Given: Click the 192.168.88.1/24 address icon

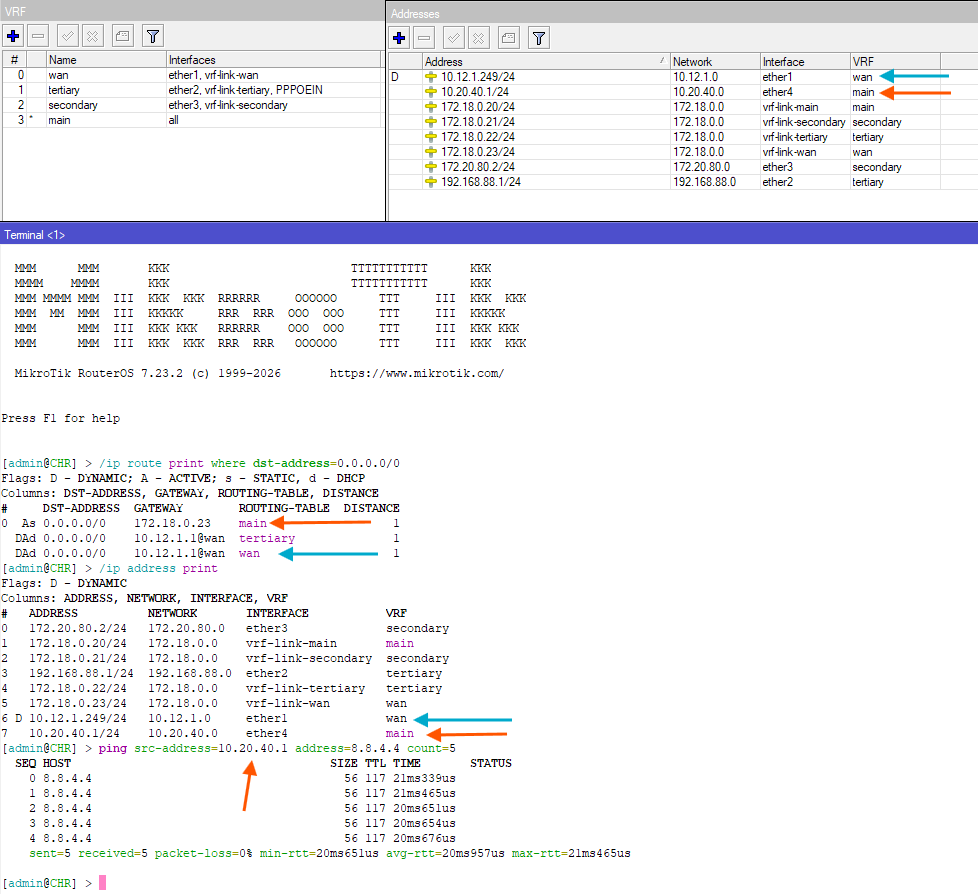Looking at the screenshot, I should click(x=430, y=182).
